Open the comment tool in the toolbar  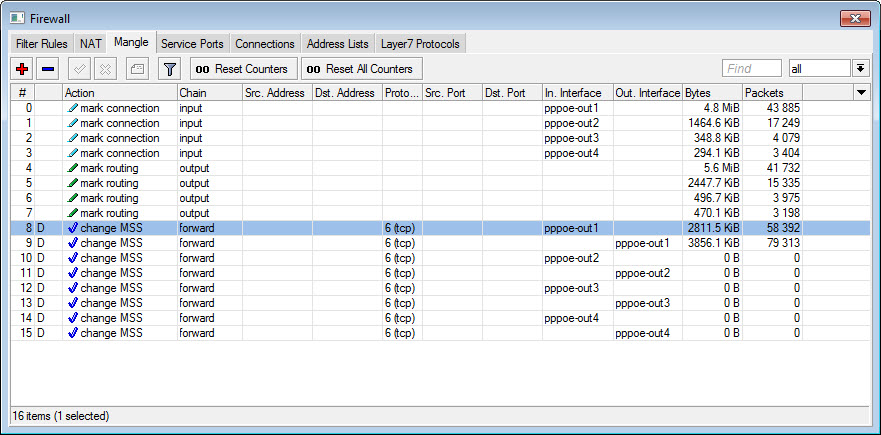[x=137, y=69]
